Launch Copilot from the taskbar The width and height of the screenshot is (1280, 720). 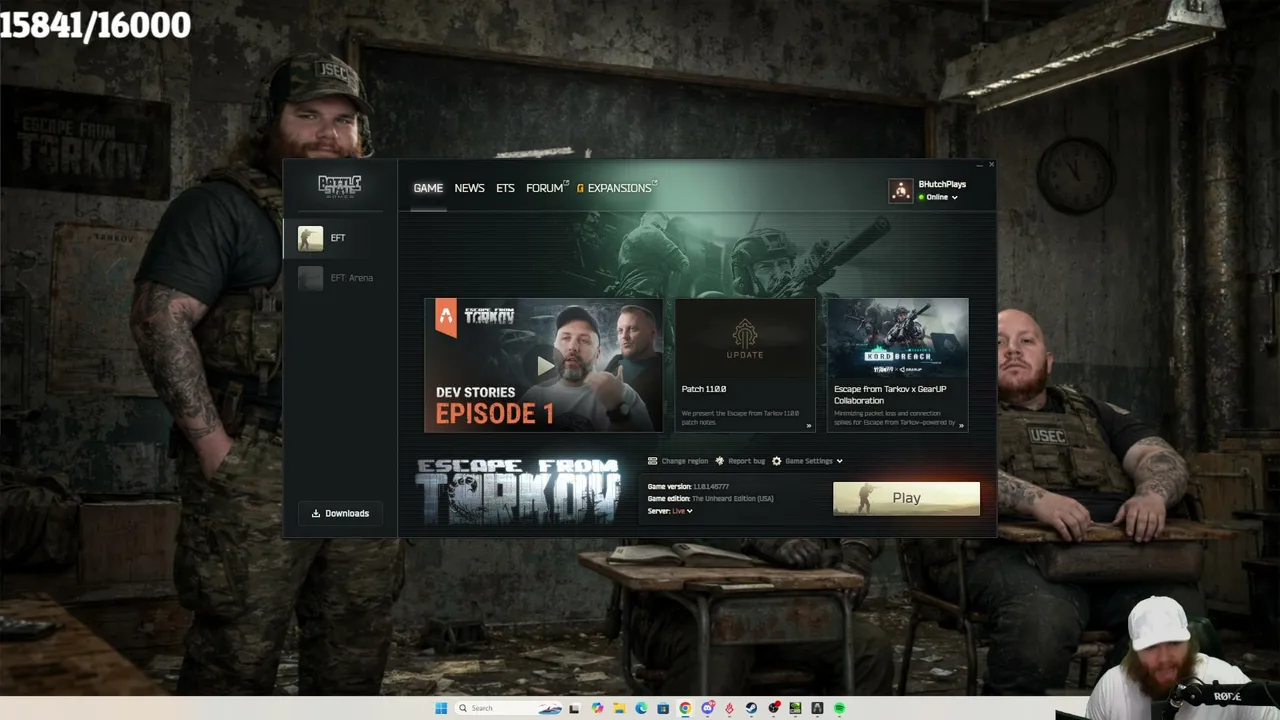pos(597,708)
